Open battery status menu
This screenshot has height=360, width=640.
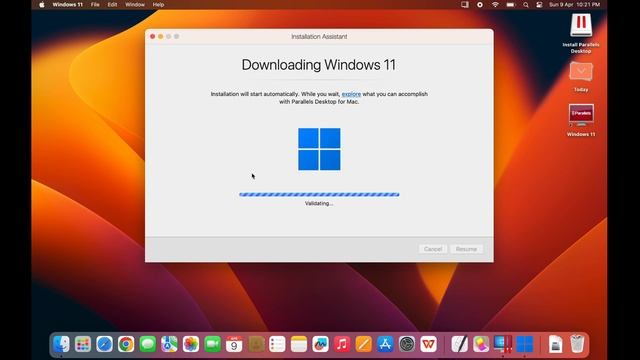point(511,5)
